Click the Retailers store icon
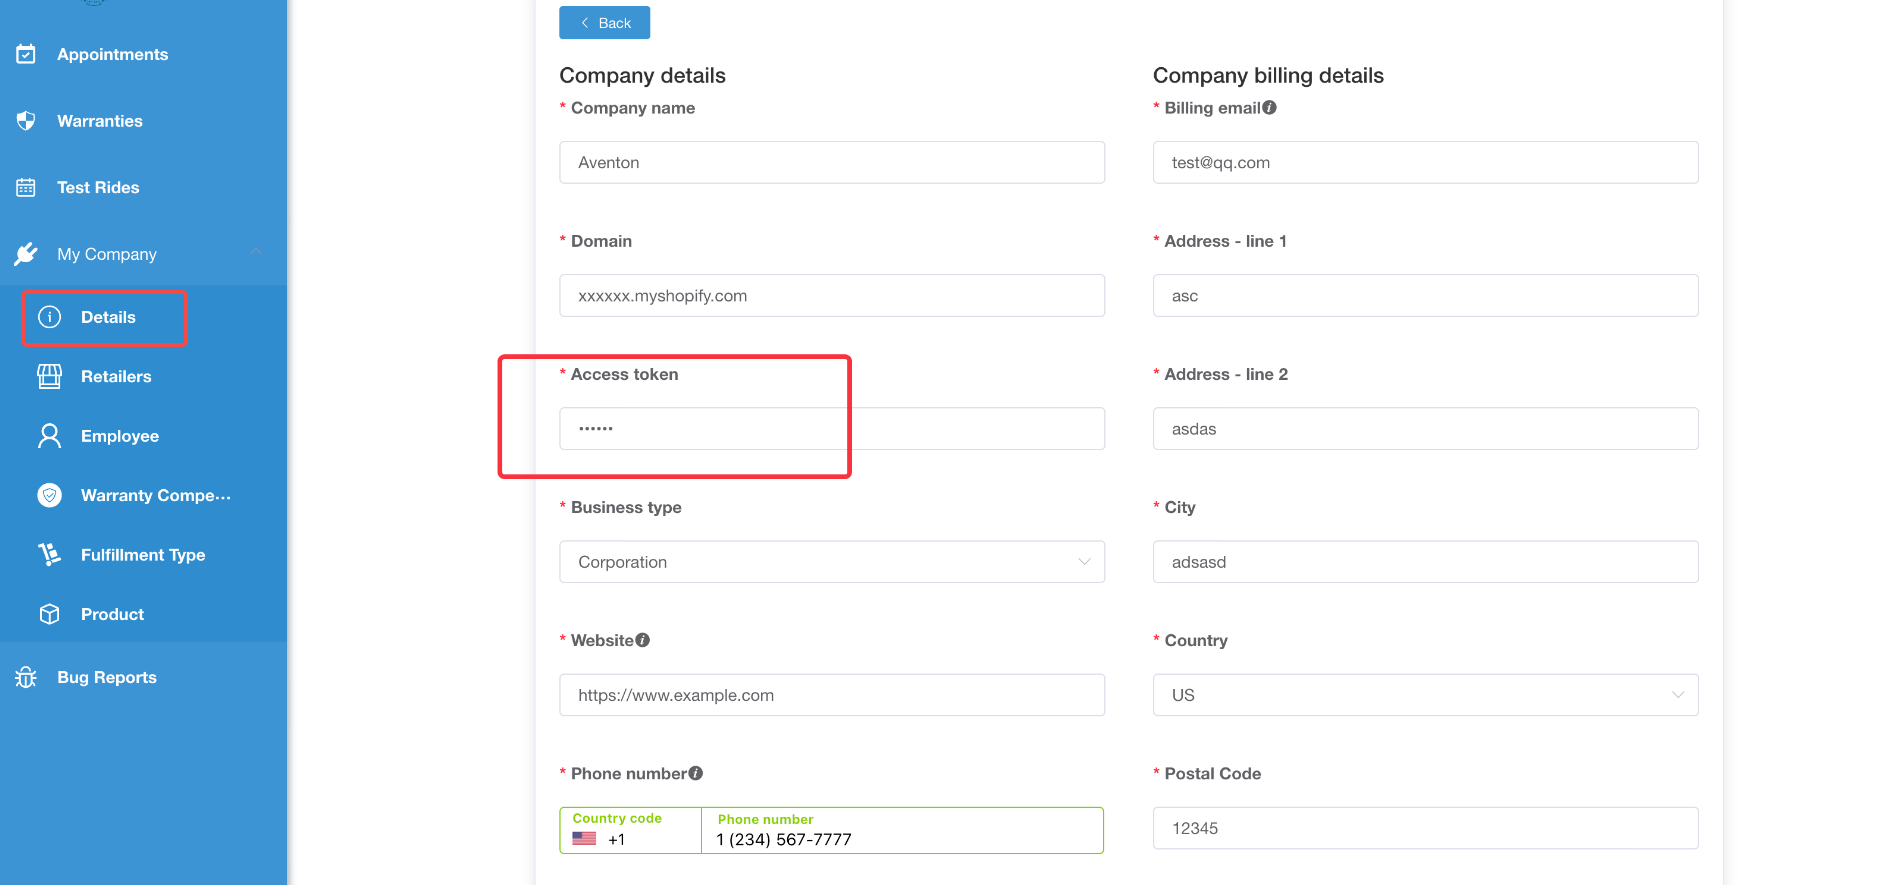1877x885 pixels. (49, 376)
